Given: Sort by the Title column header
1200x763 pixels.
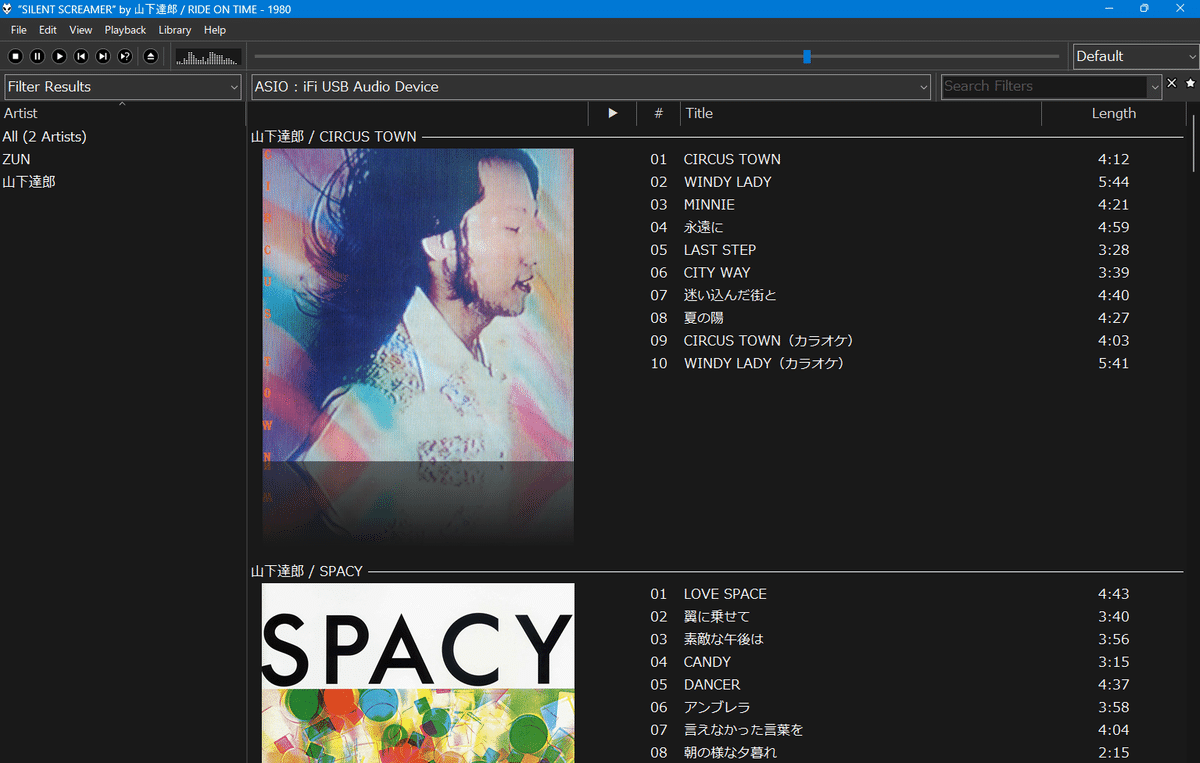Looking at the screenshot, I should (861, 113).
